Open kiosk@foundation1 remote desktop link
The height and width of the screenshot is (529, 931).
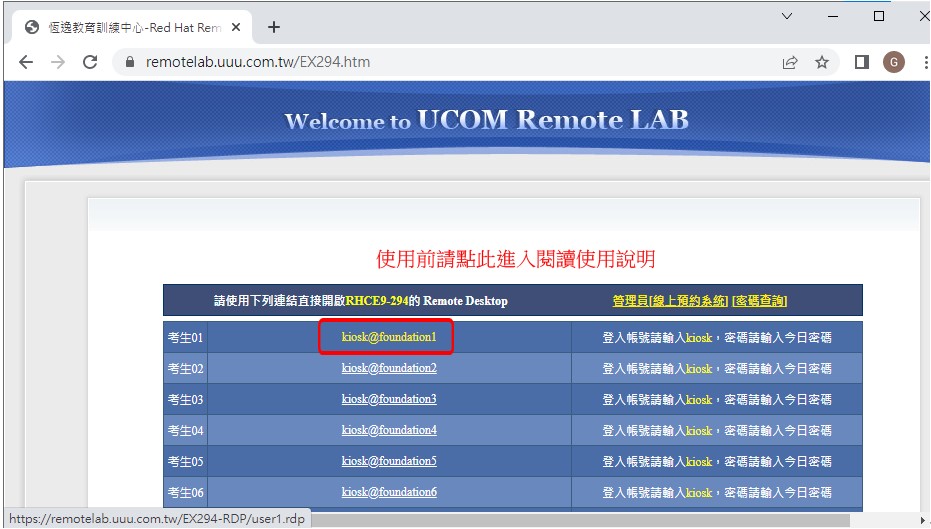[389, 338]
